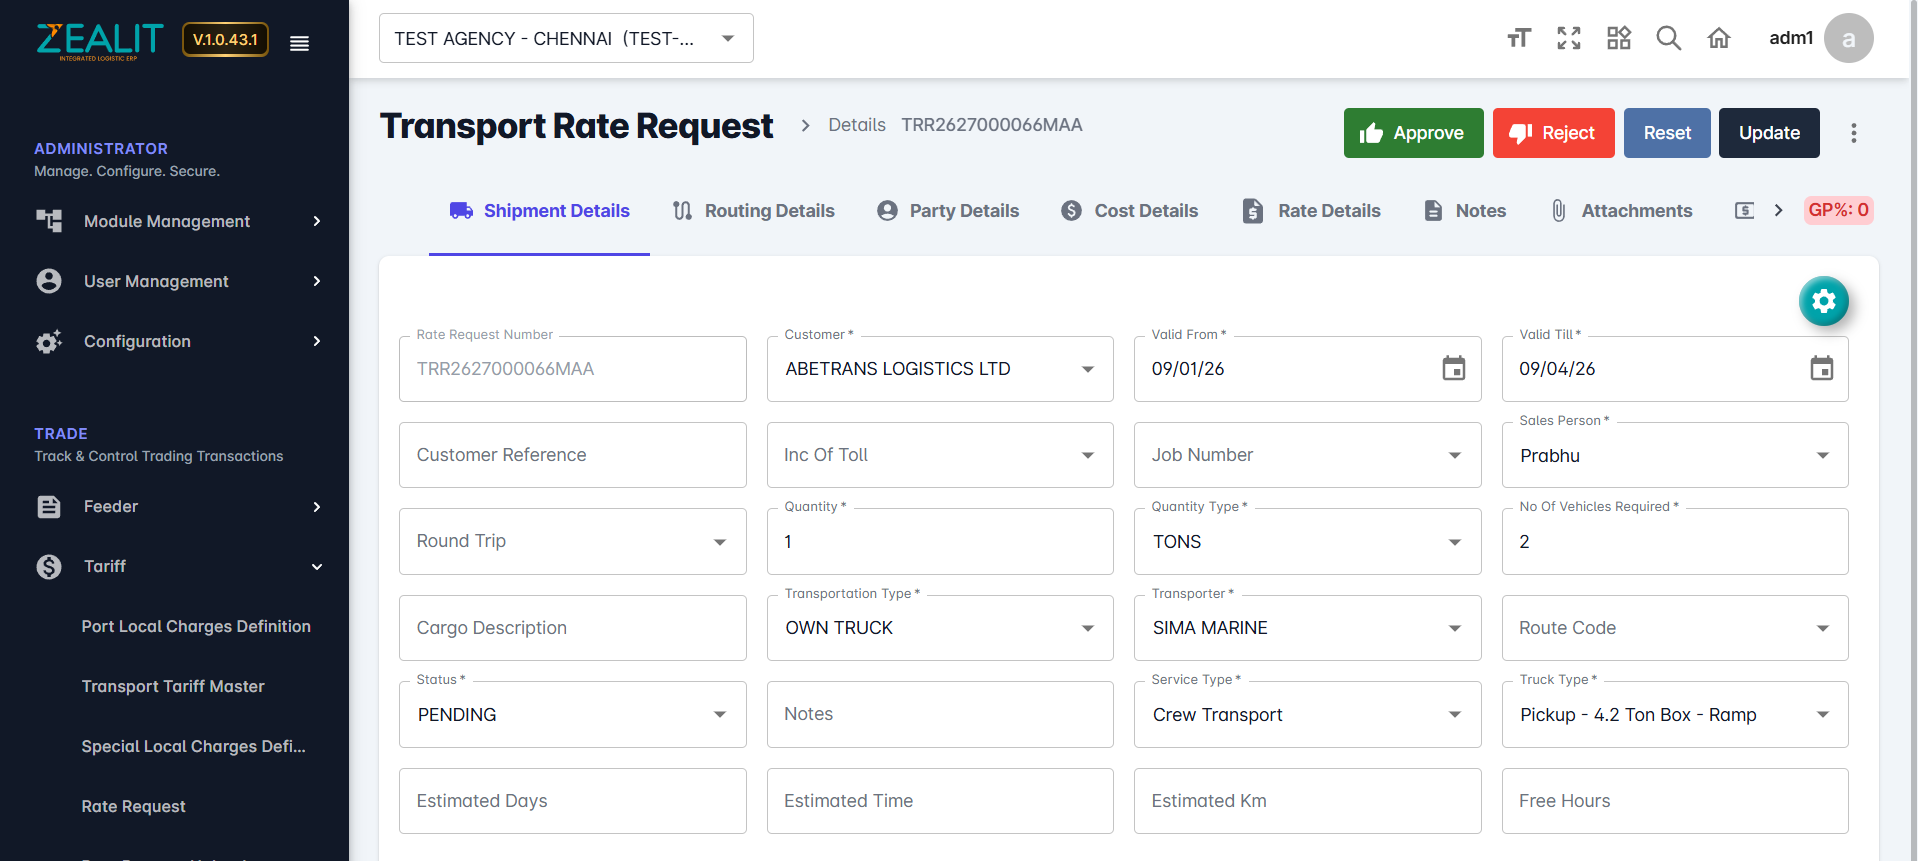This screenshot has height=861, width=1918.
Task: Open the apps grid widget icon
Action: 1618,38
